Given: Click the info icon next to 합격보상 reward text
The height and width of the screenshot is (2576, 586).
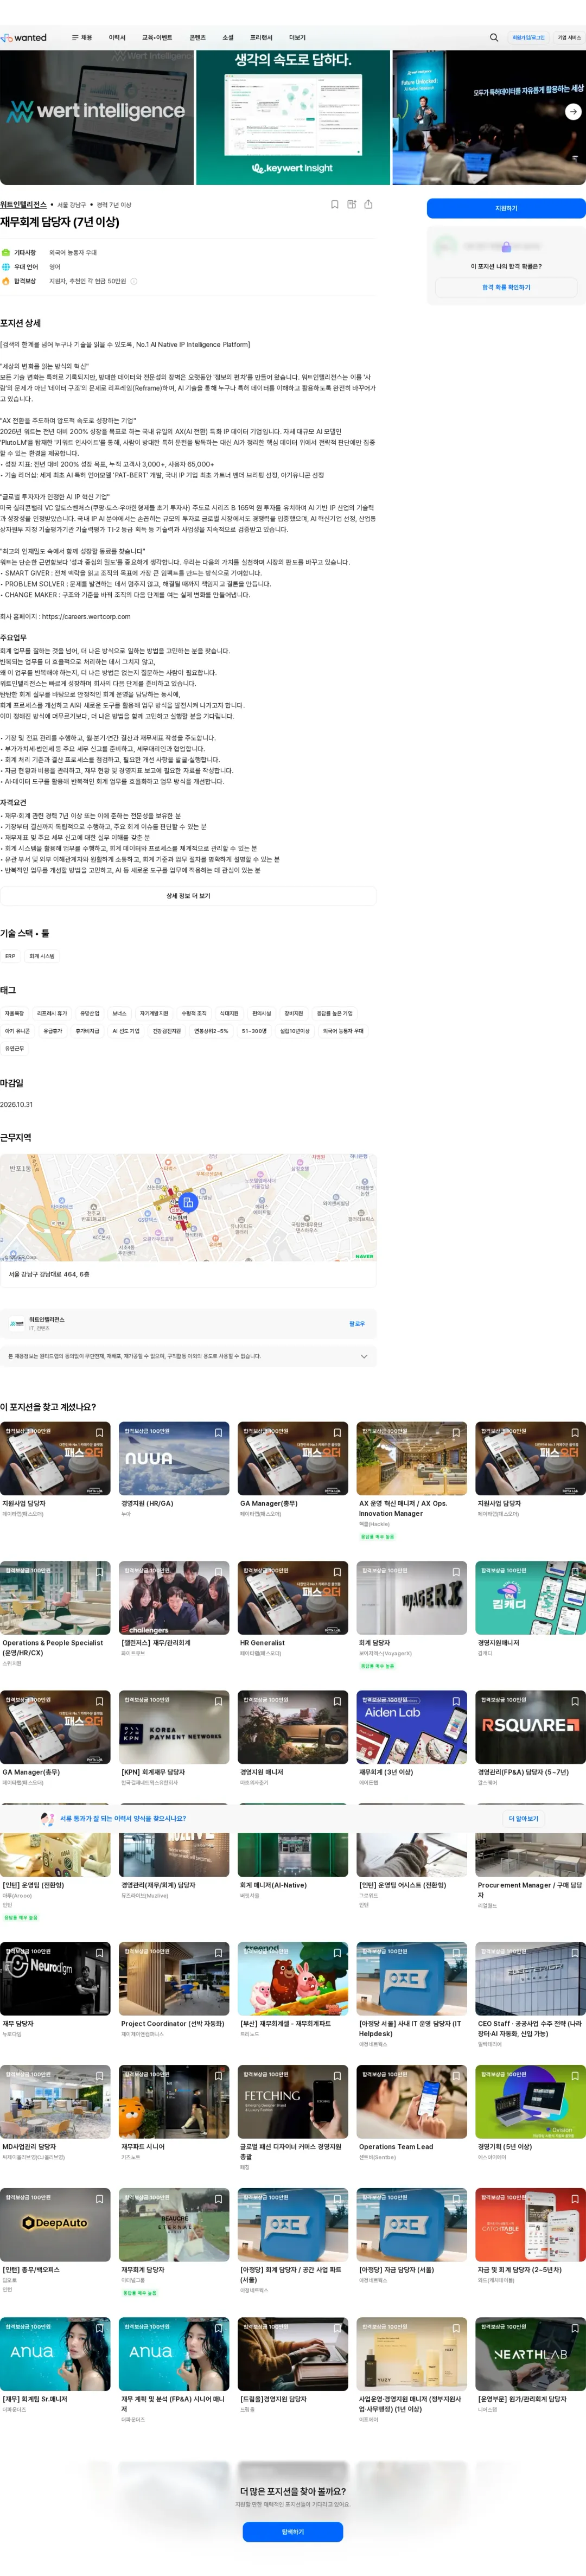Looking at the screenshot, I should pyautogui.click(x=134, y=281).
